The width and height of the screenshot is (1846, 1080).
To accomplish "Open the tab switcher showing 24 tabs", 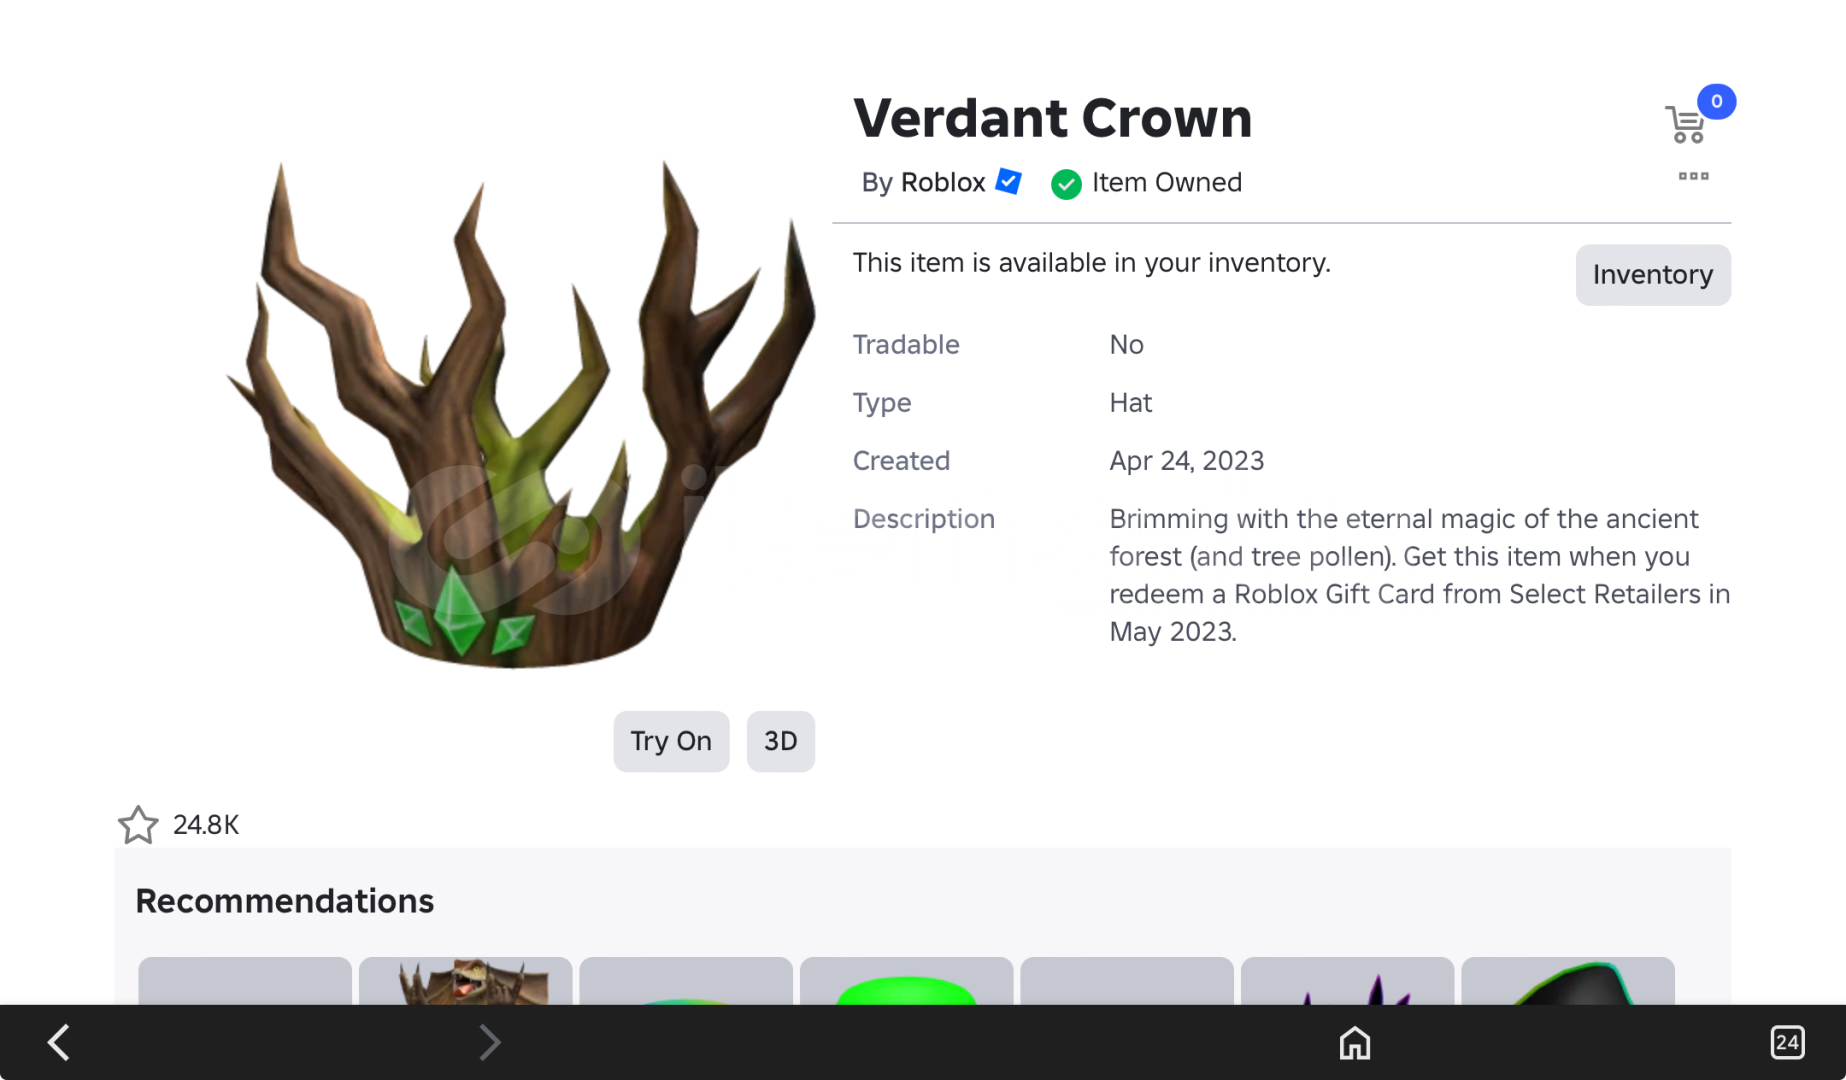I will tap(1787, 1043).
